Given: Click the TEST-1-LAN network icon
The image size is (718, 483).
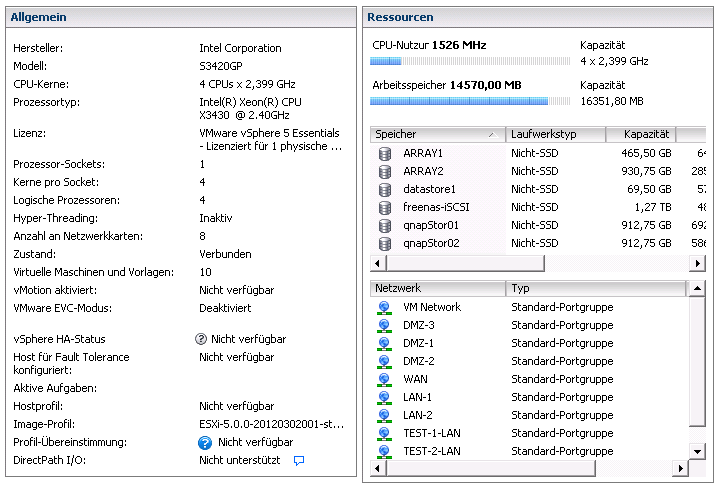Looking at the screenshot, I should (384, 434).
